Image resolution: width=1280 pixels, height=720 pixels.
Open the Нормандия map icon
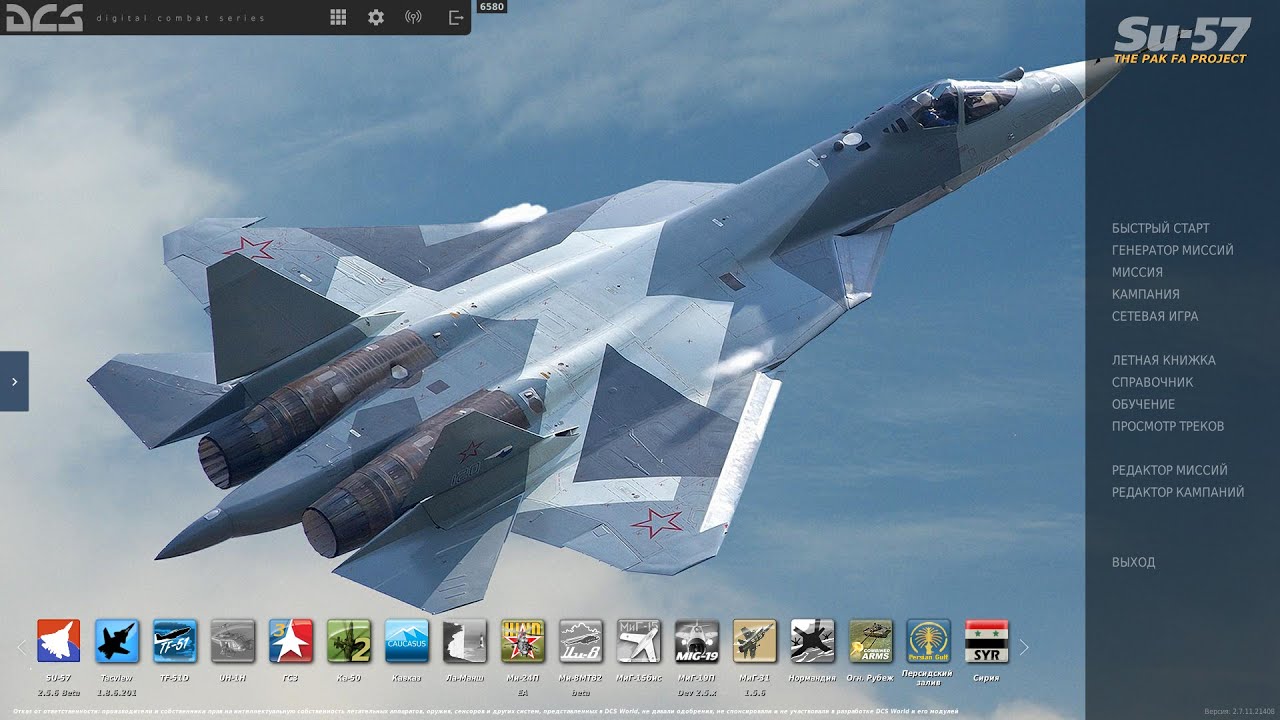tap(812, 641)
